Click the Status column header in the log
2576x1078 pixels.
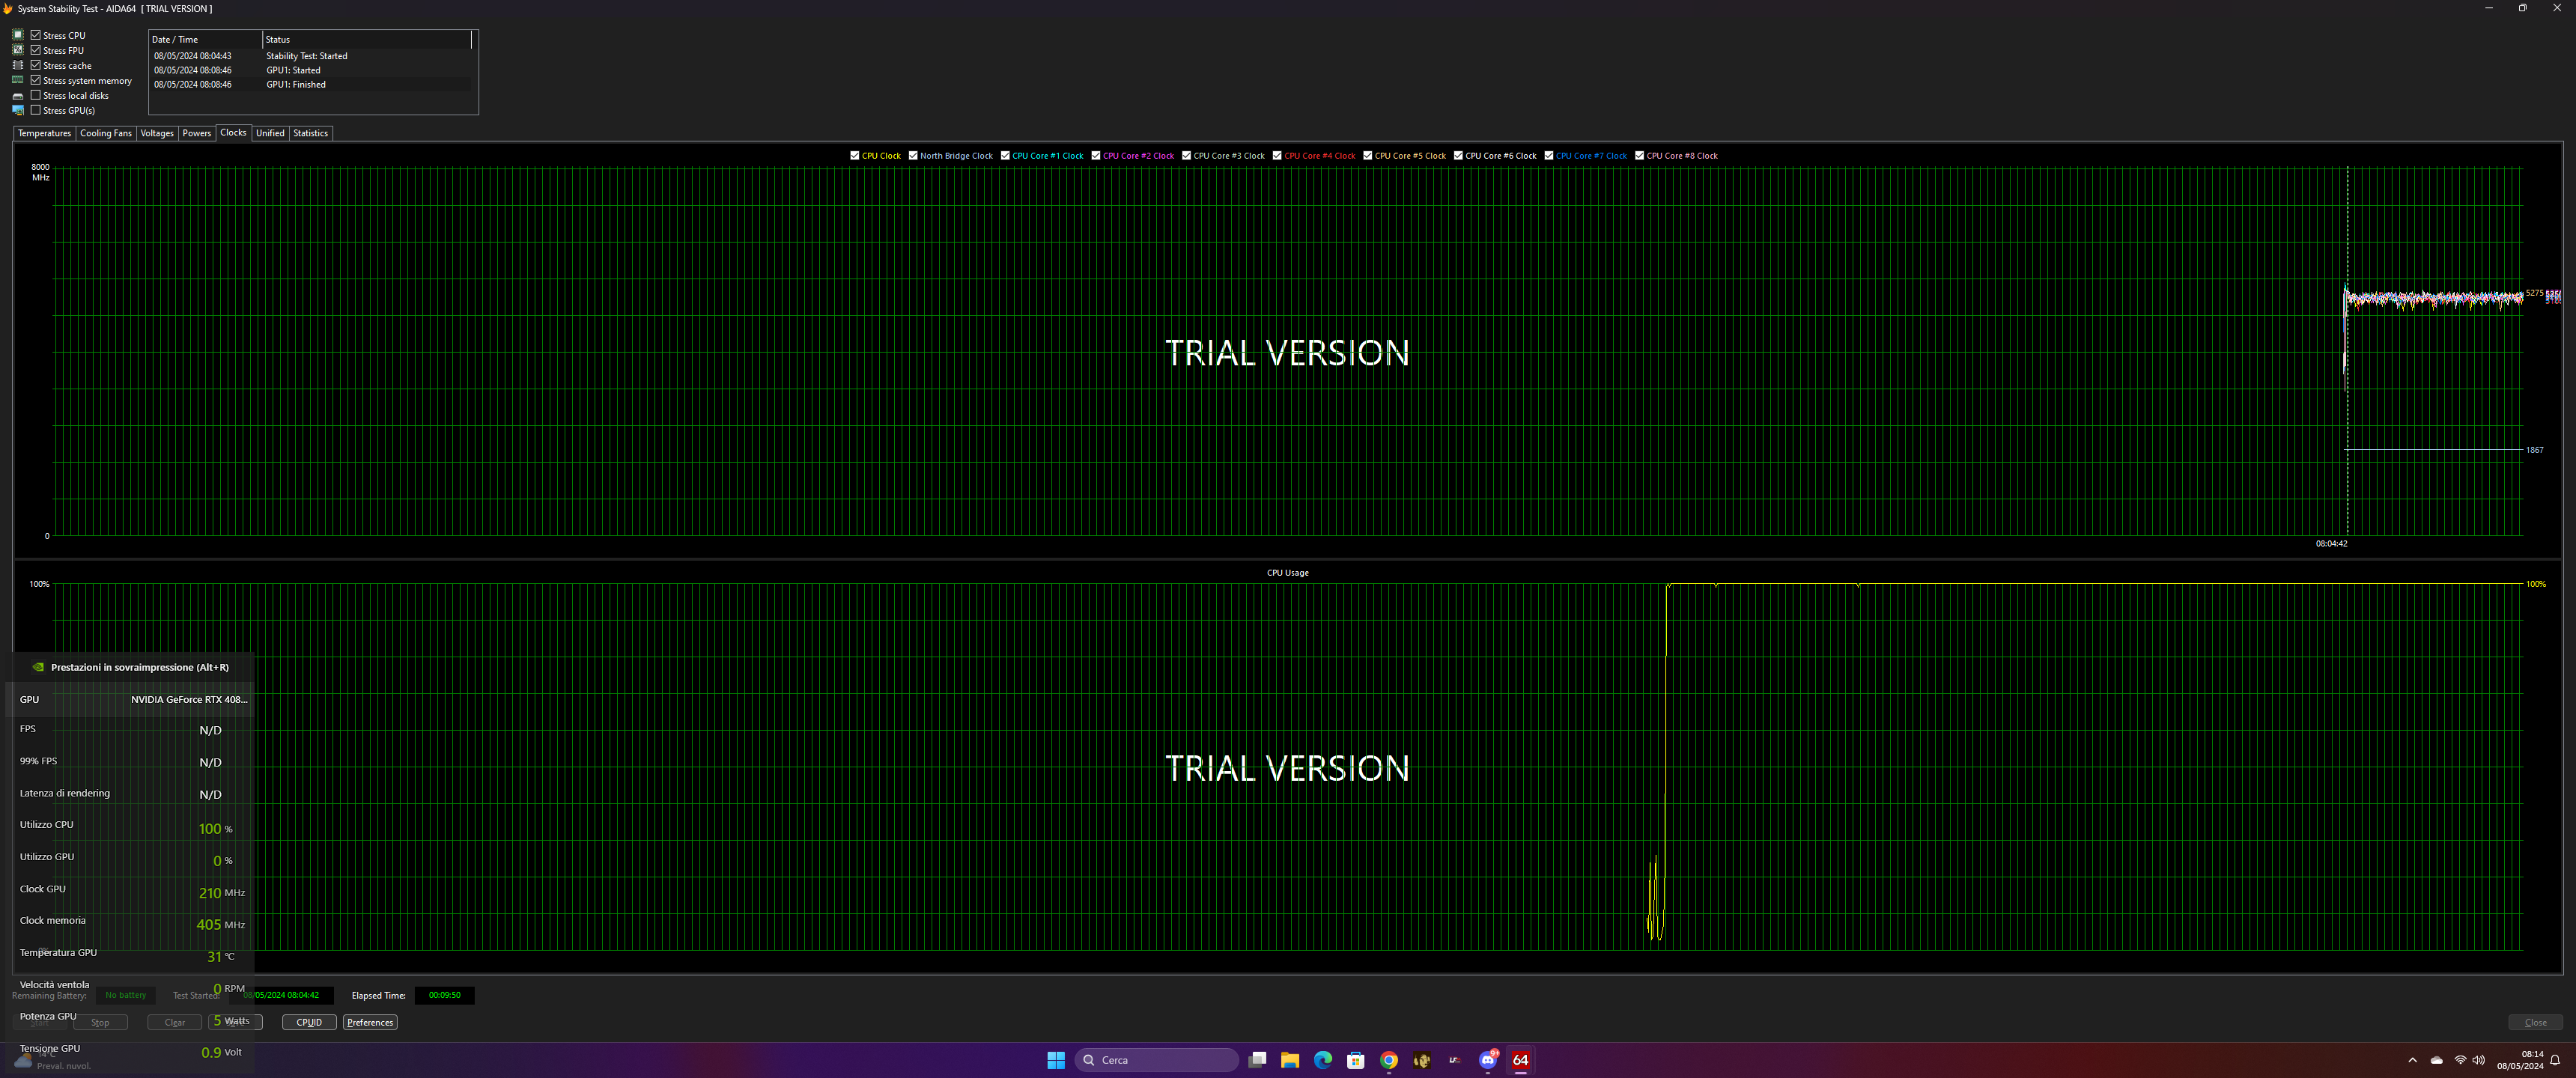click(x=367, y=40)
